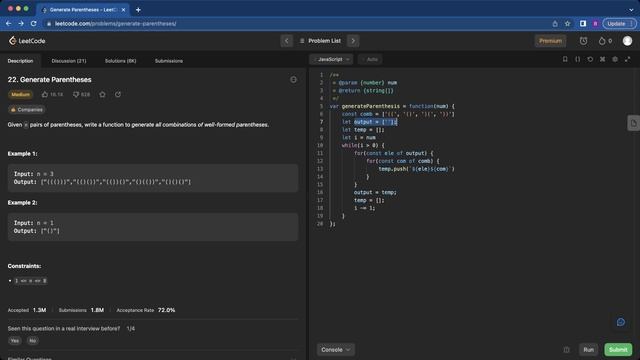Click the layout icon beside problem title
Viewport: 640px width, 360px height.
[293, 80]
